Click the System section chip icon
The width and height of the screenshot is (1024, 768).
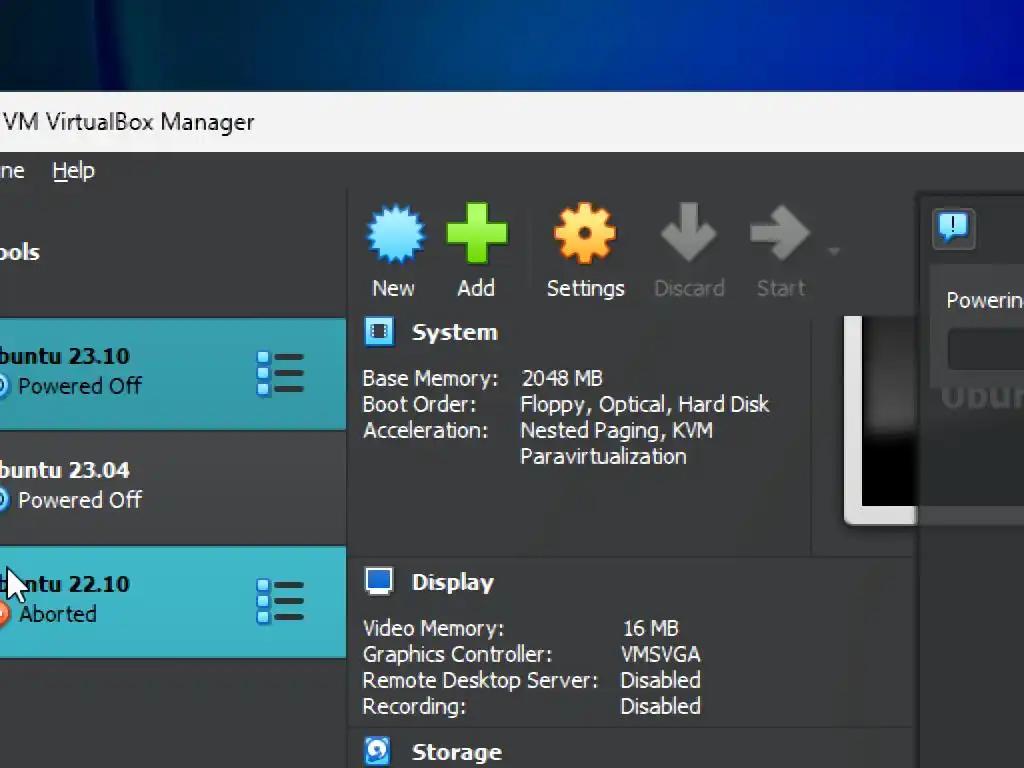point(379,331)
